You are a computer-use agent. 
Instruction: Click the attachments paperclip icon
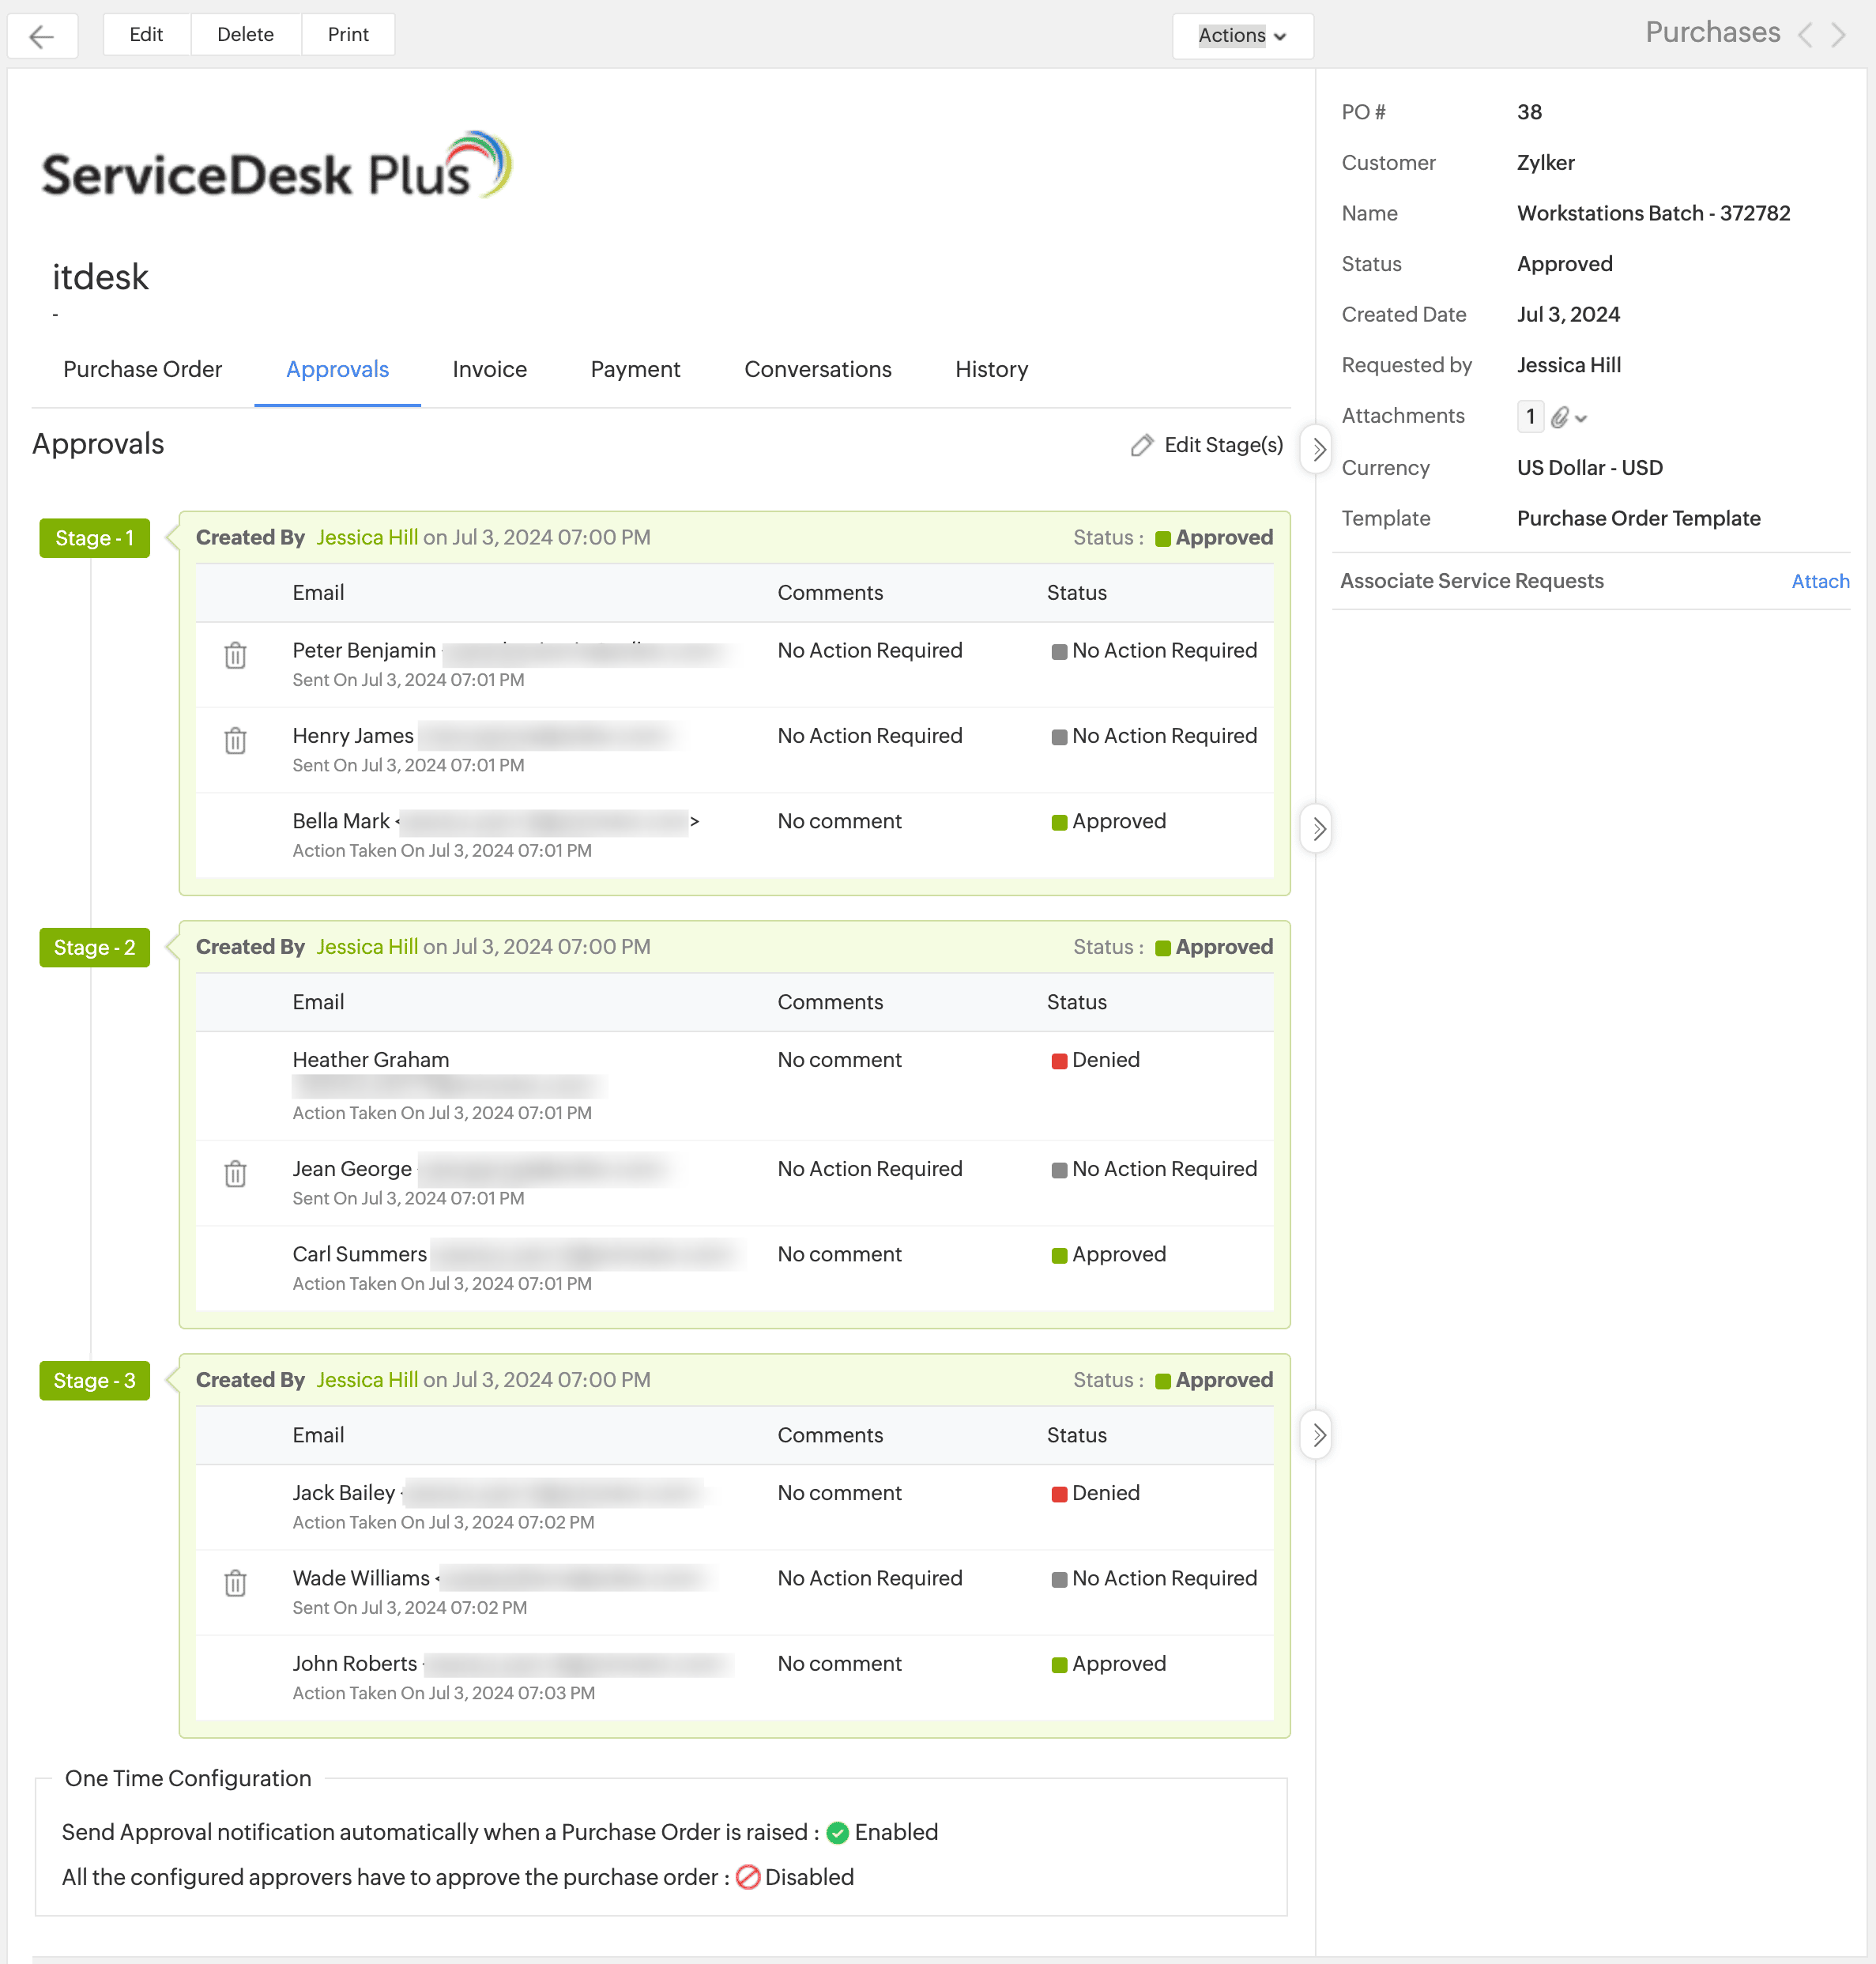click(x=1560, y=417)
